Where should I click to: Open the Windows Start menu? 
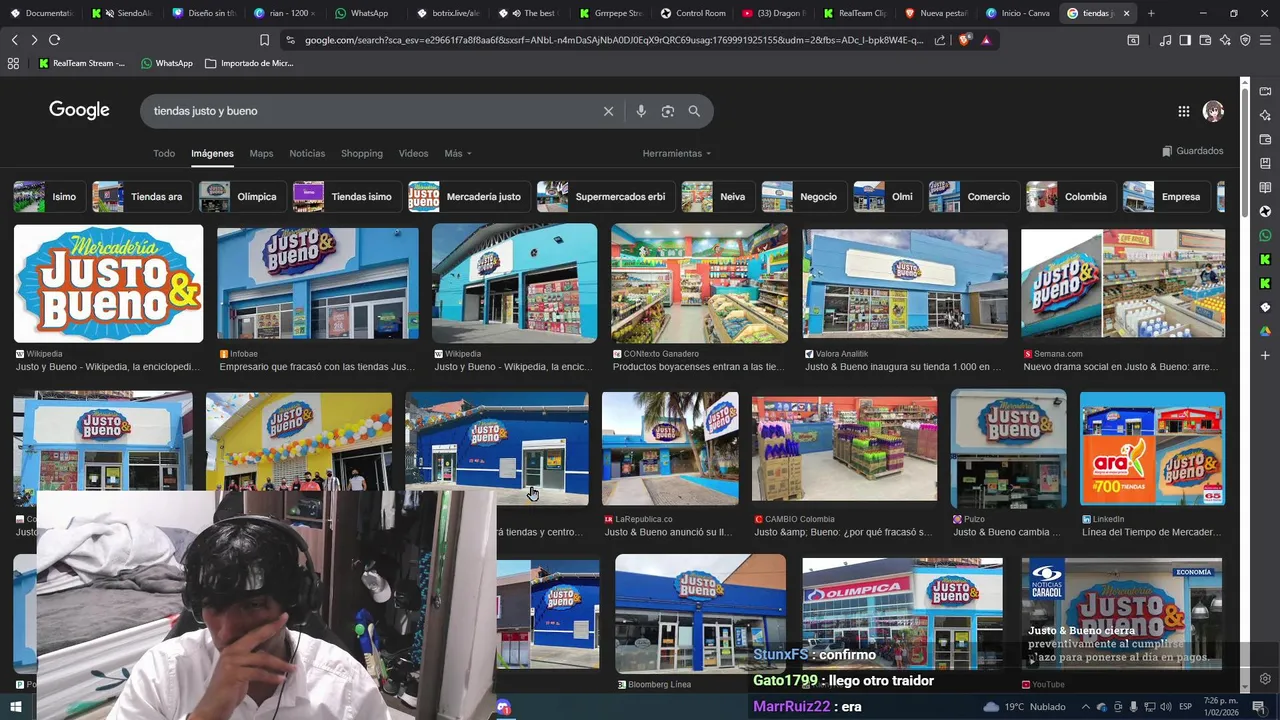(x=15, y=707)
